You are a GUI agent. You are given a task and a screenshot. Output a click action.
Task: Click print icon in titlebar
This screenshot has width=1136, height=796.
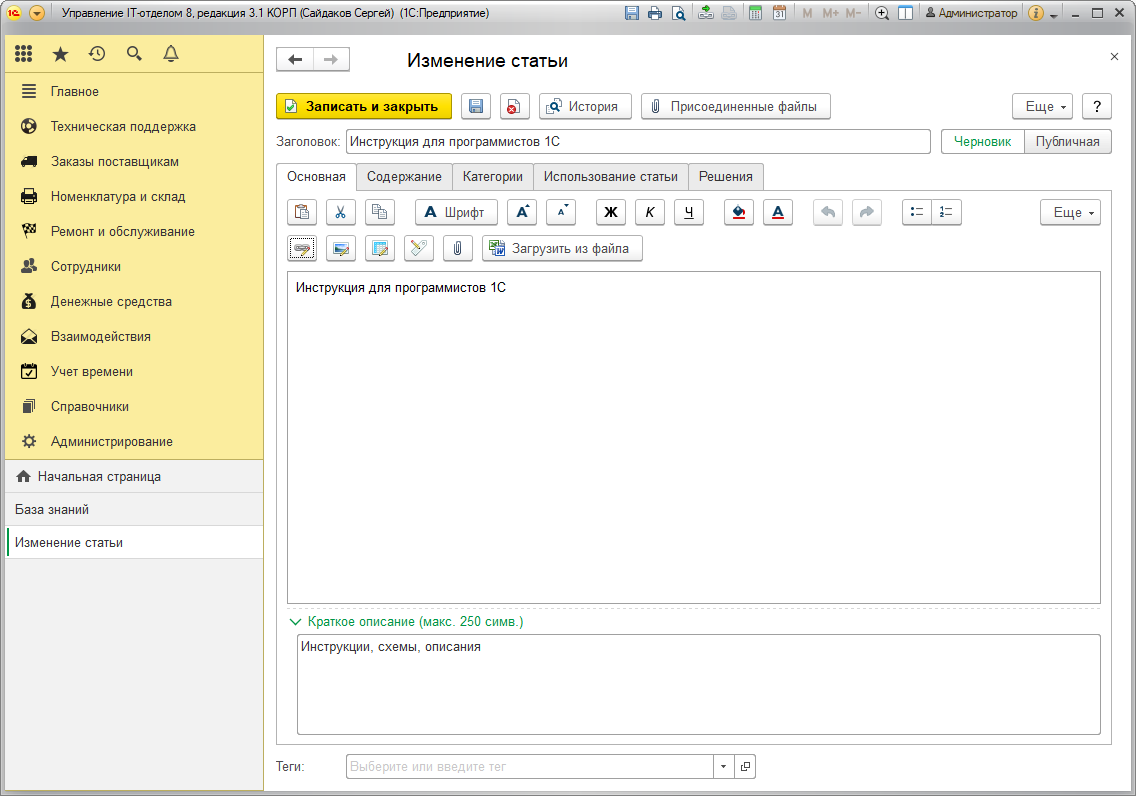click(x=655, y=13)
